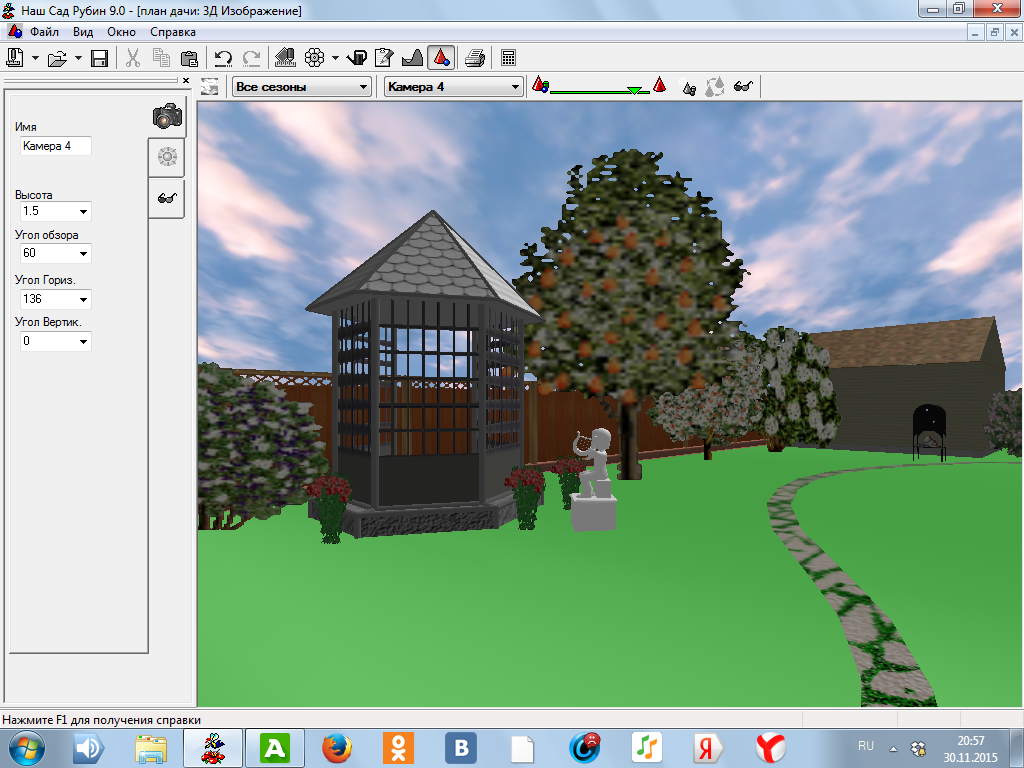The height and width of the screenshot is (768, 1024).
Task: Toggle sunglasses icon in the view toolbar
Action: (x=742, y=87)
